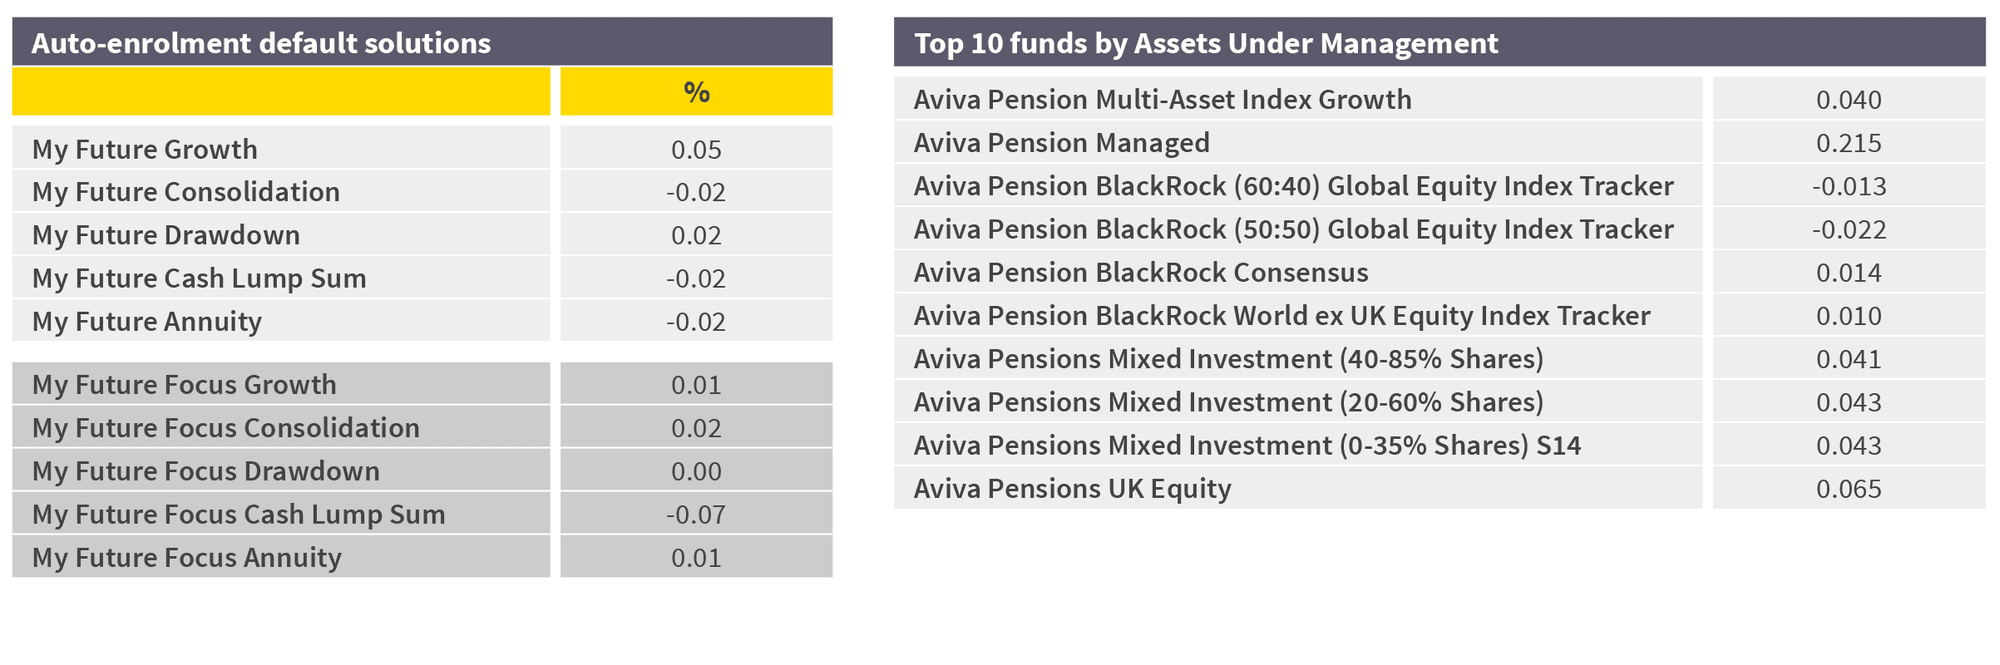This screenshot has width=2000, height=665.
Task: Select the BlackRock World ex UK Equity Tracker
Action: click(1440, 315)
